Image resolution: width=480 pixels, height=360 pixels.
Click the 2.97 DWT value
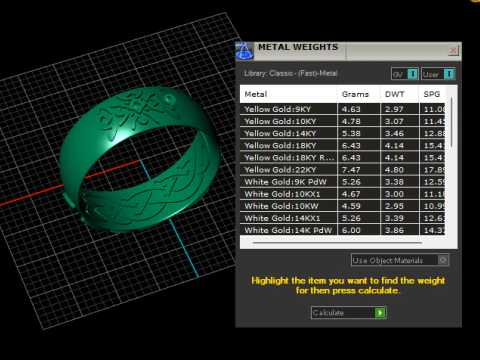point(394,109)
